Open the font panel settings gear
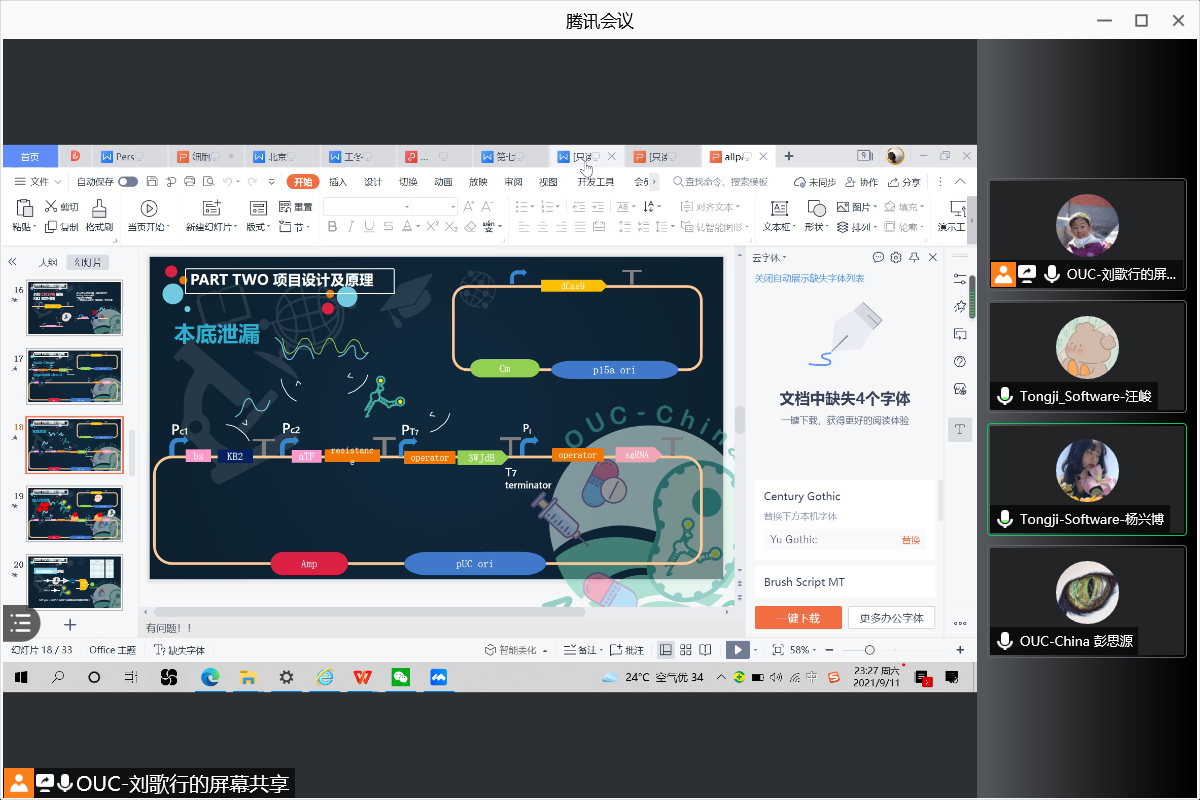 896,258
